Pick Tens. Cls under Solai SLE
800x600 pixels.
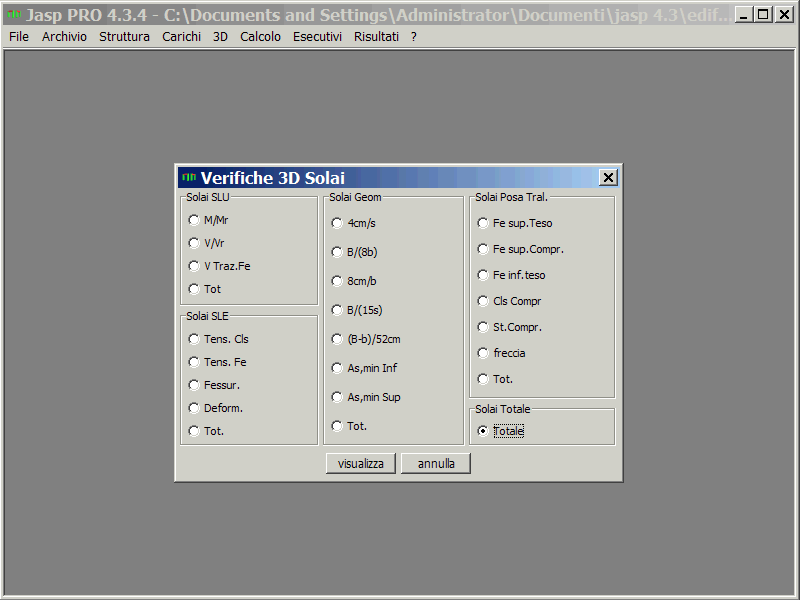tap(194, 339)
